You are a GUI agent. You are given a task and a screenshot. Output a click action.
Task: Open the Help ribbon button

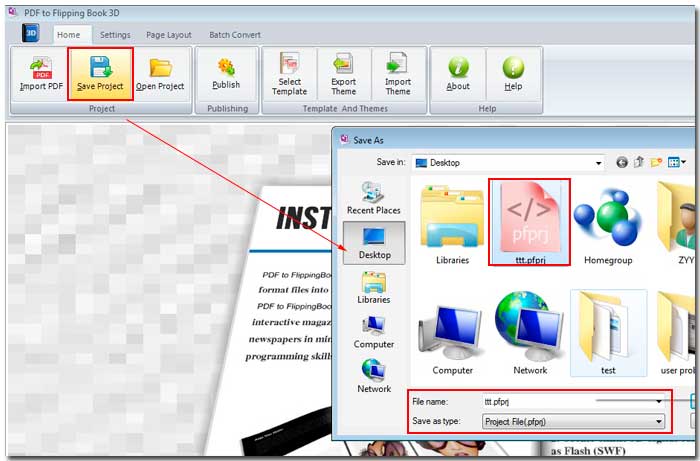(x=513, y=74)
